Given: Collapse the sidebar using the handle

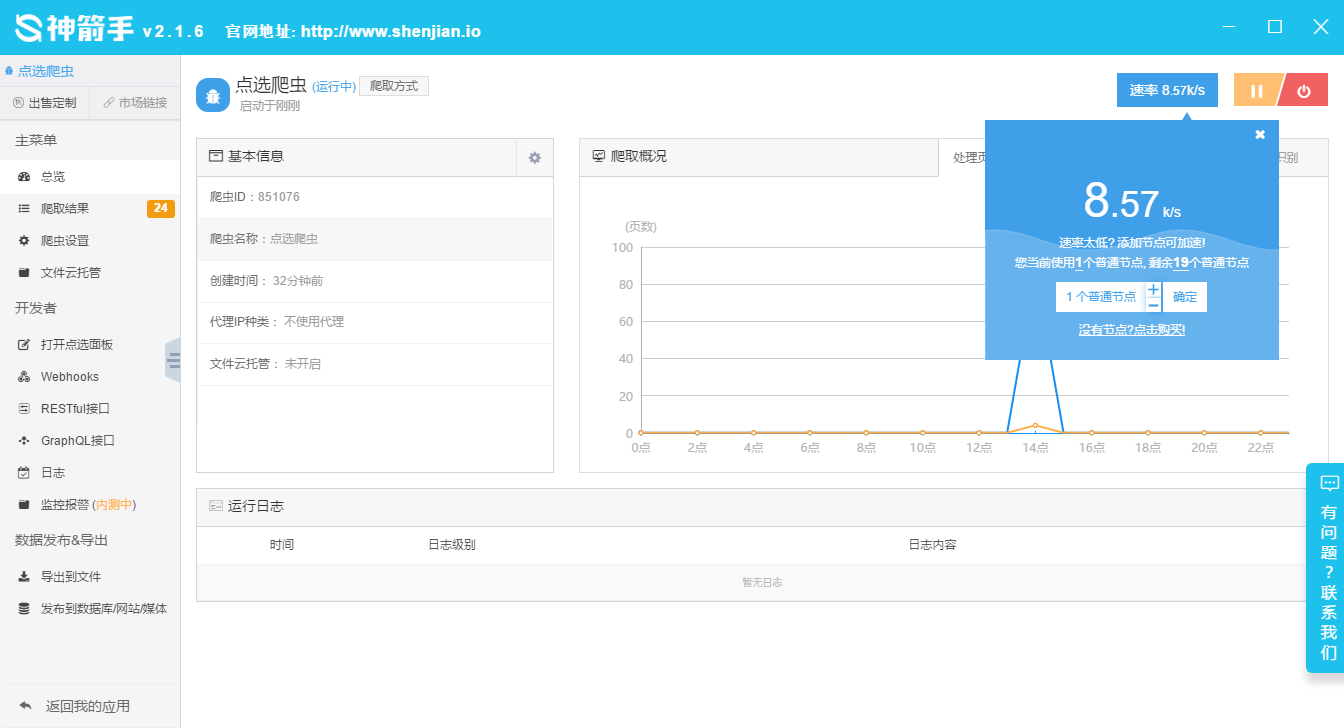Looking at the screenshot, I should (x=173, y=360).
